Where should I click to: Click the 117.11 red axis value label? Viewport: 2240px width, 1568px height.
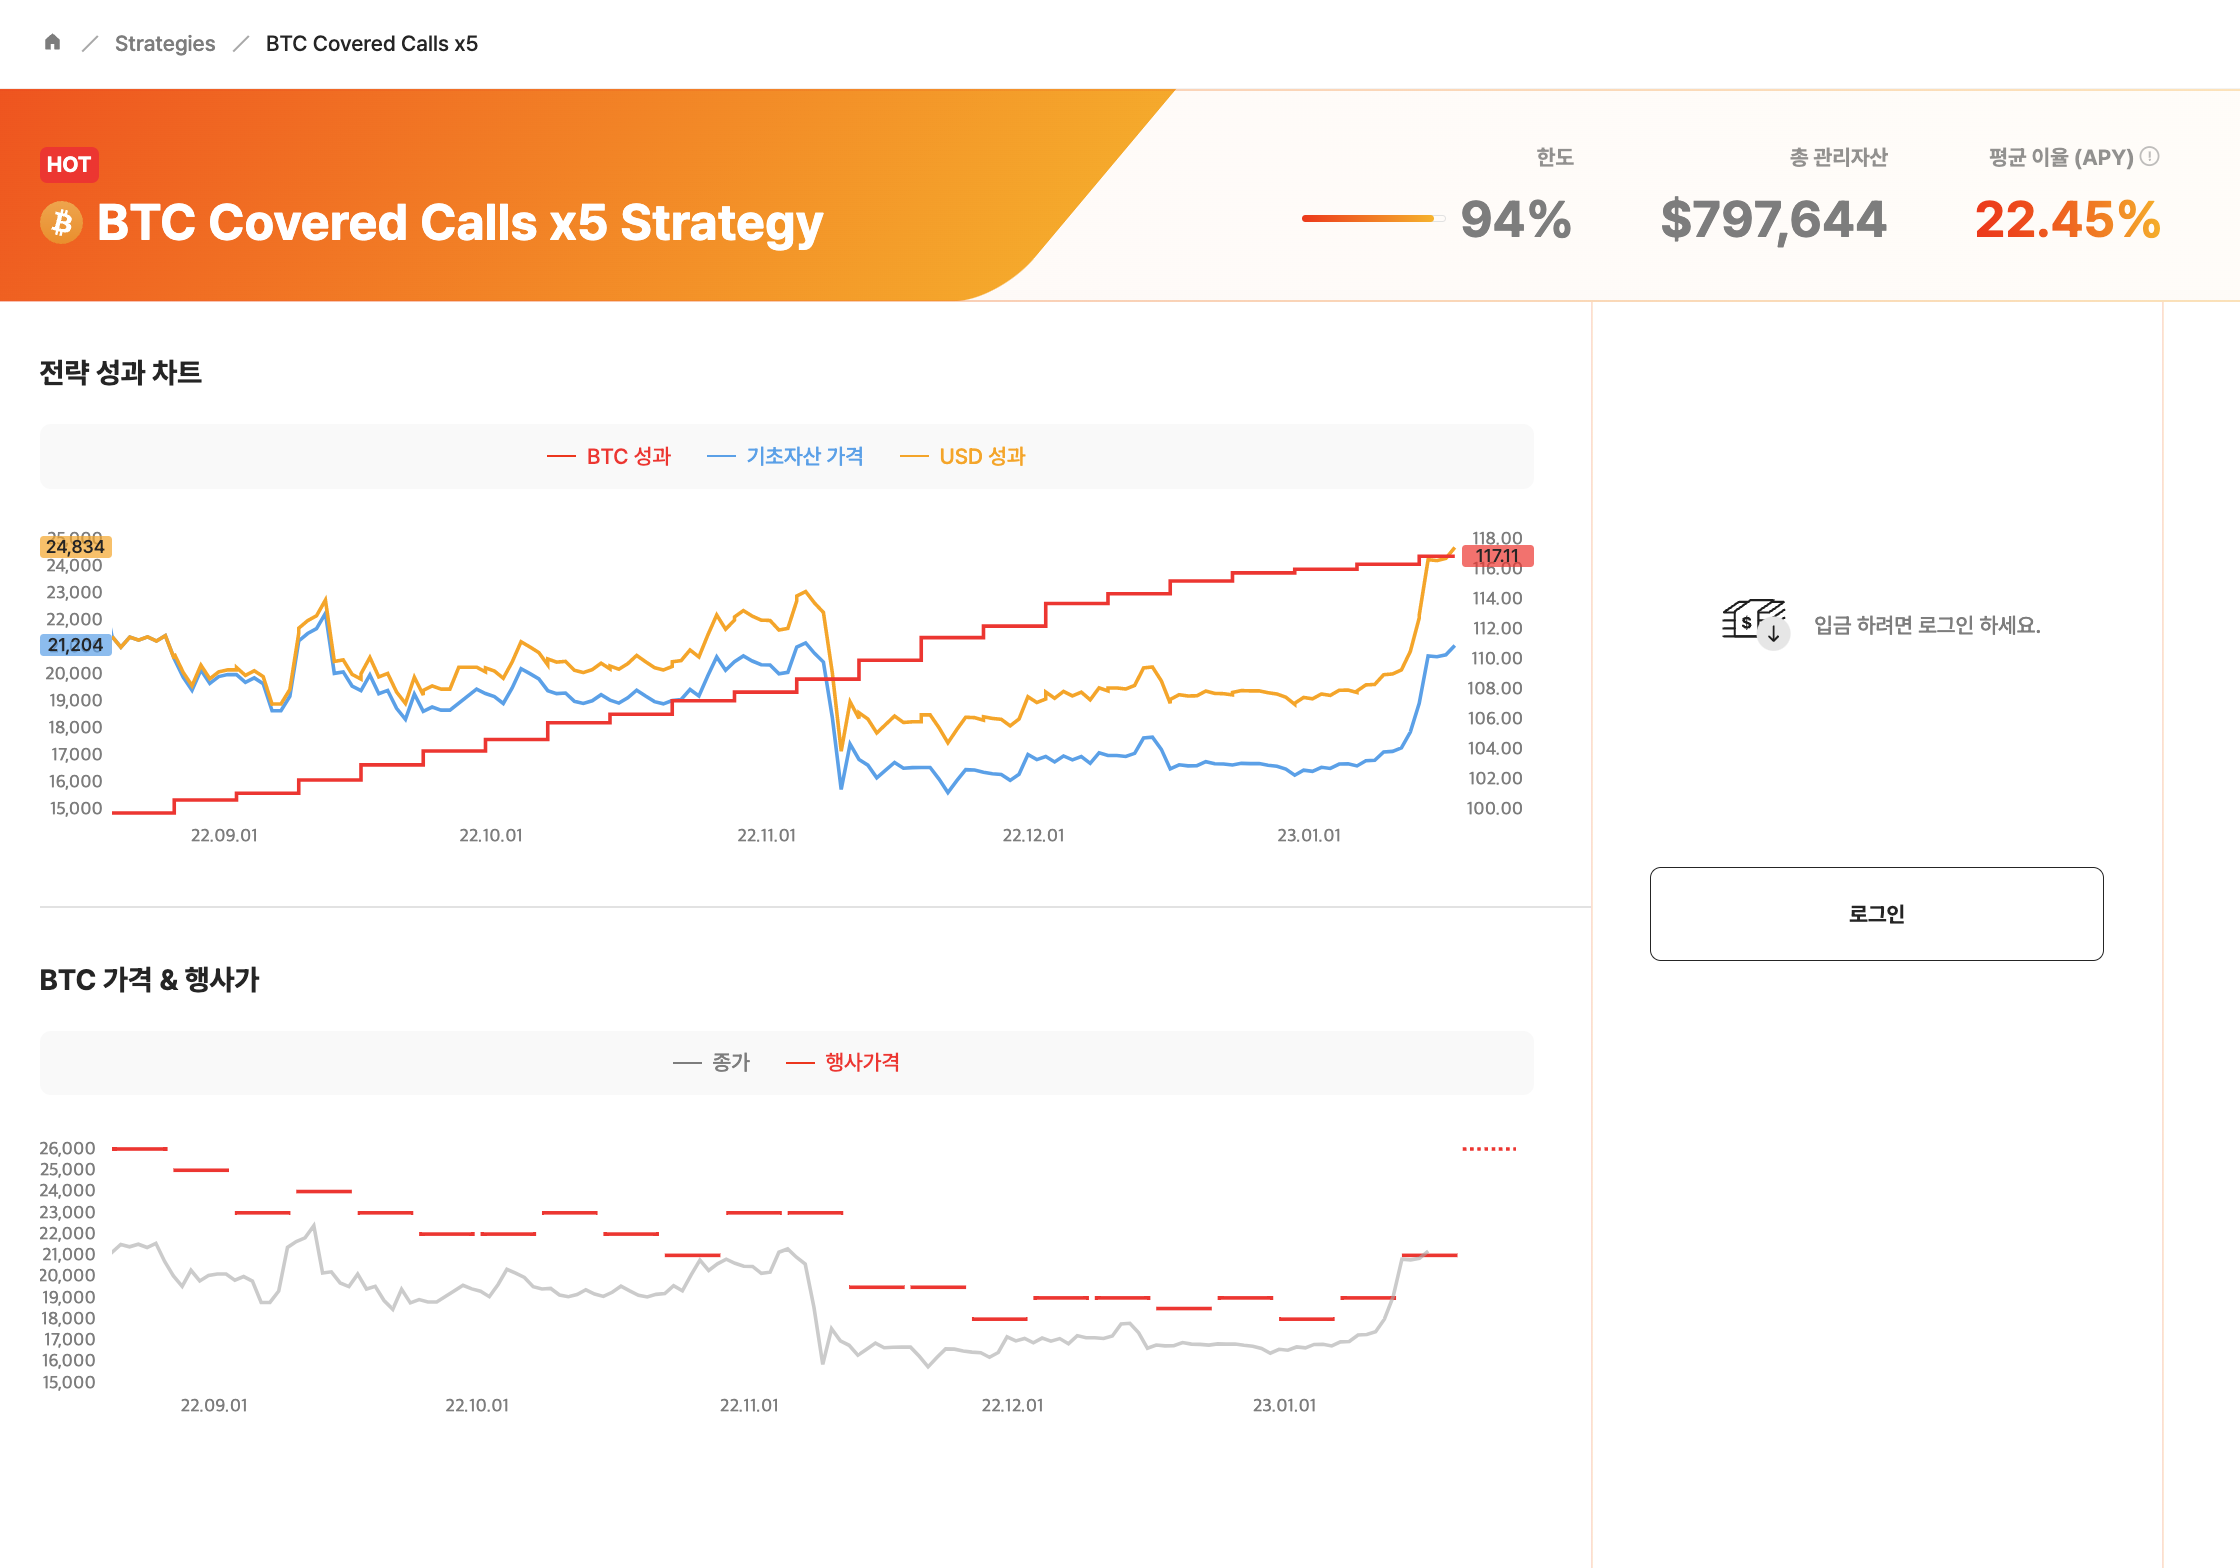tap(1497, 556)
